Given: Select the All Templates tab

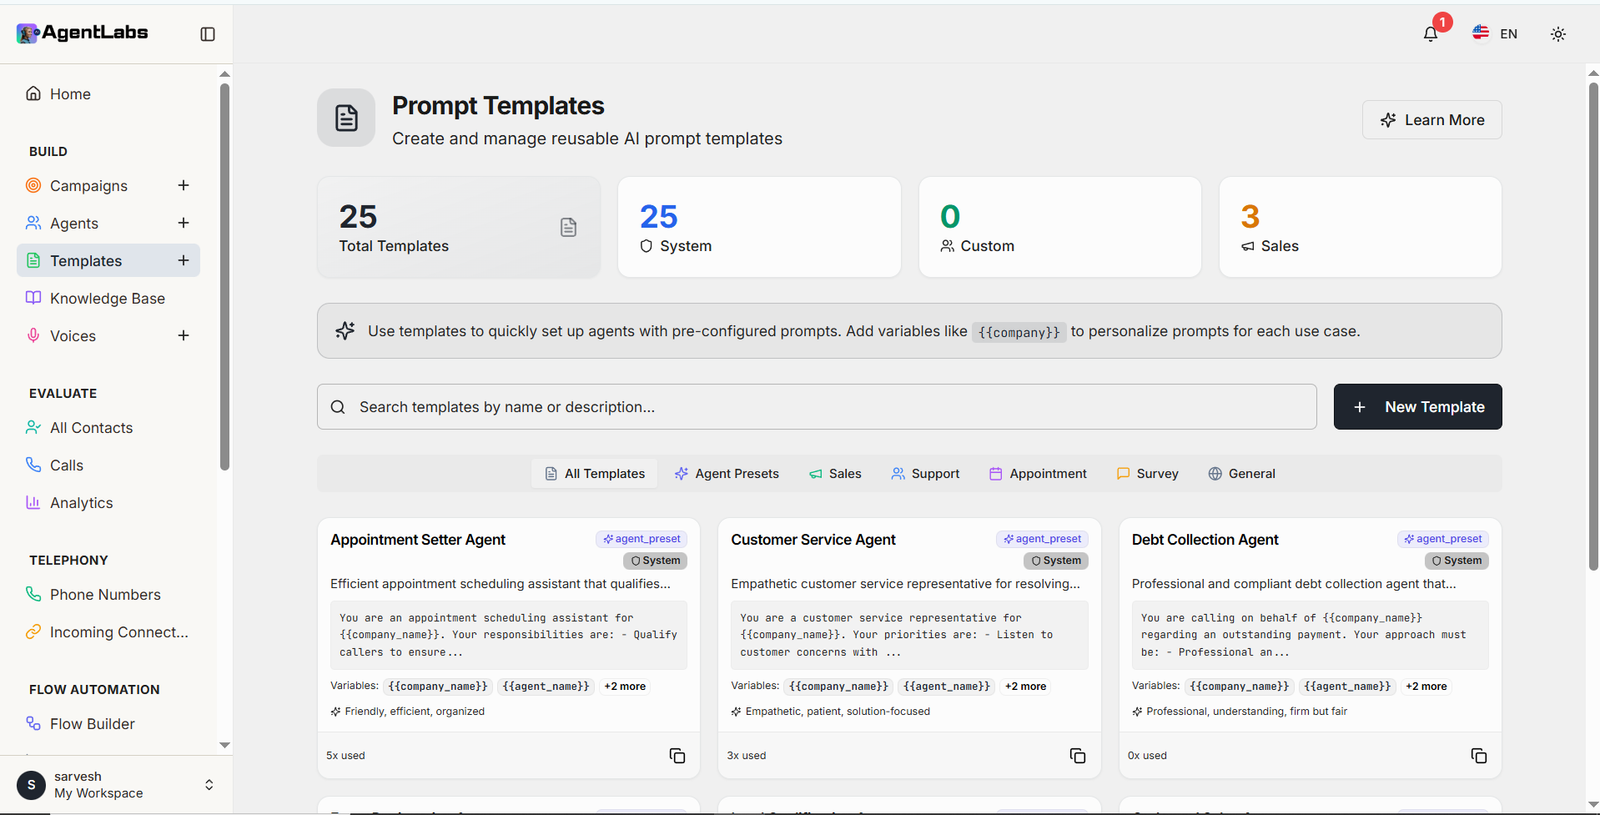Looking at the screenshot, I should [x=594, y=474].
